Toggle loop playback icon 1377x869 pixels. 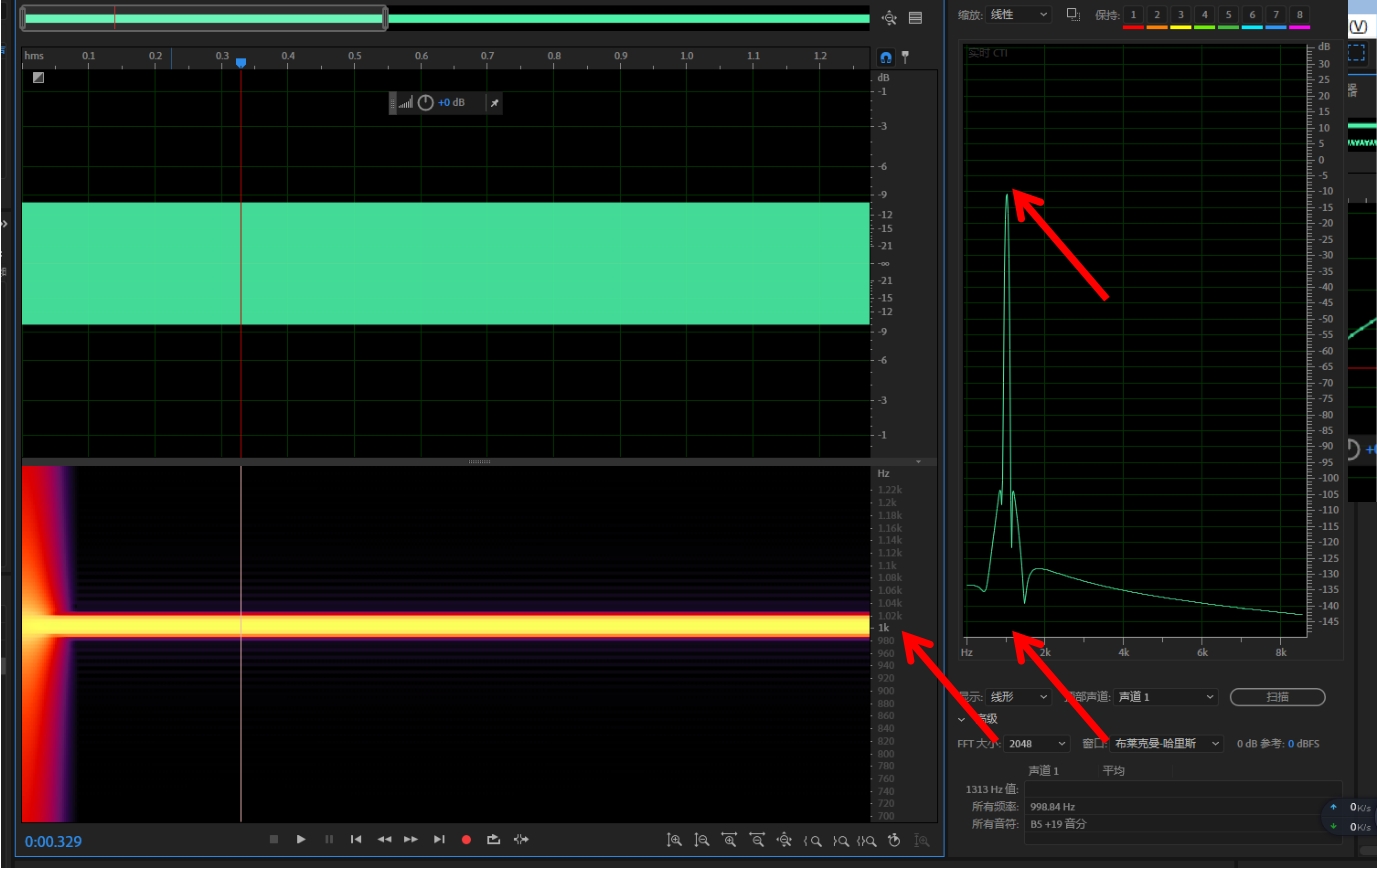(493, 840)
